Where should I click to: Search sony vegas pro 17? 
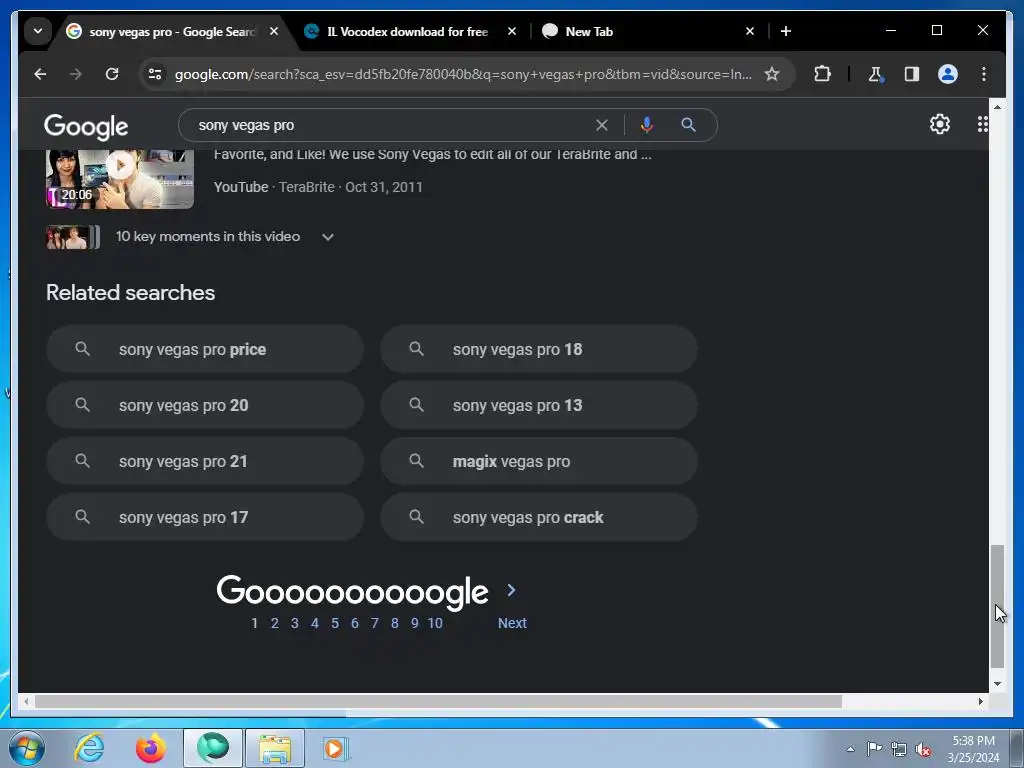204,517
